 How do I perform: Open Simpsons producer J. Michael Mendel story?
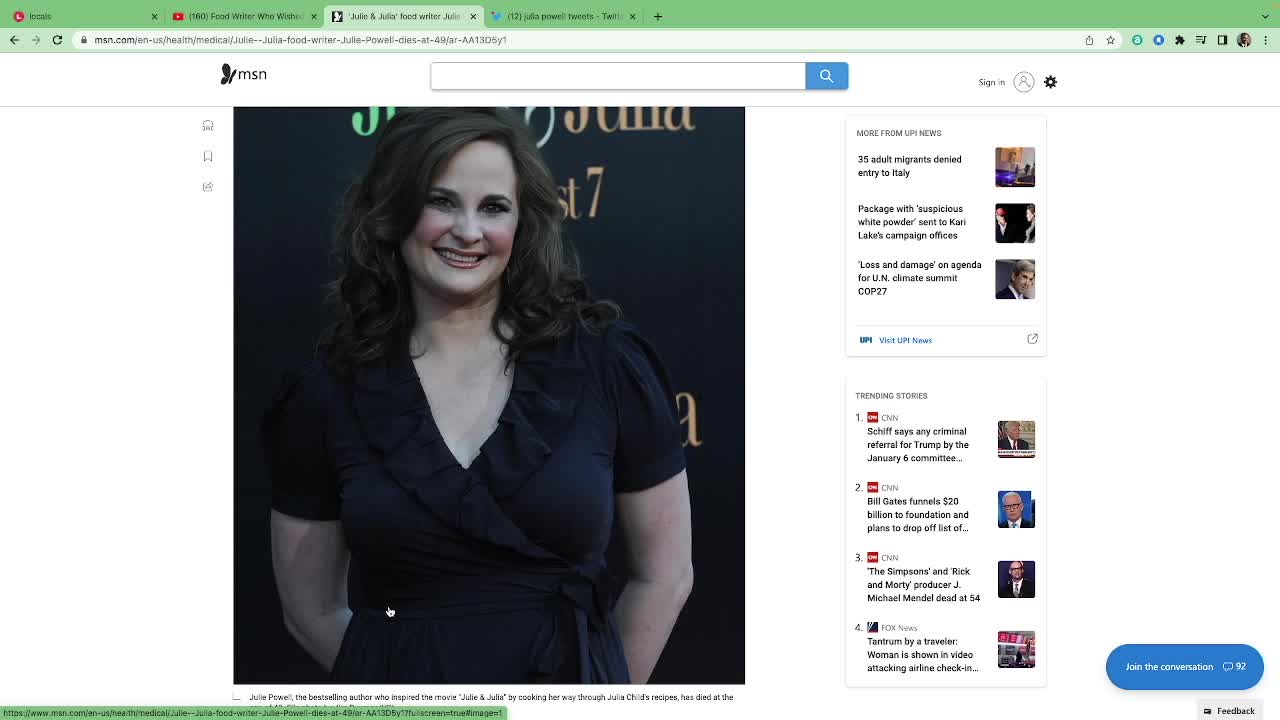(x=923, y=585)
